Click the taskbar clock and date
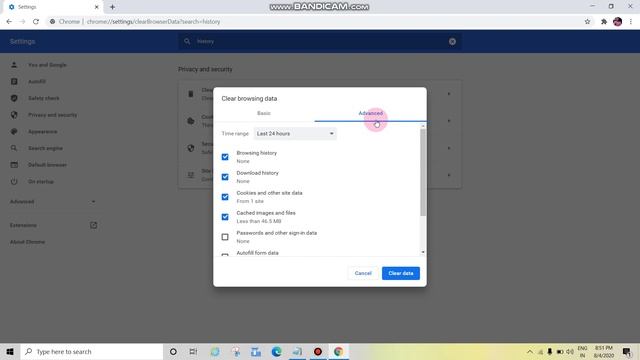This screenshot has height=360, width=640. tap(604, 351)
